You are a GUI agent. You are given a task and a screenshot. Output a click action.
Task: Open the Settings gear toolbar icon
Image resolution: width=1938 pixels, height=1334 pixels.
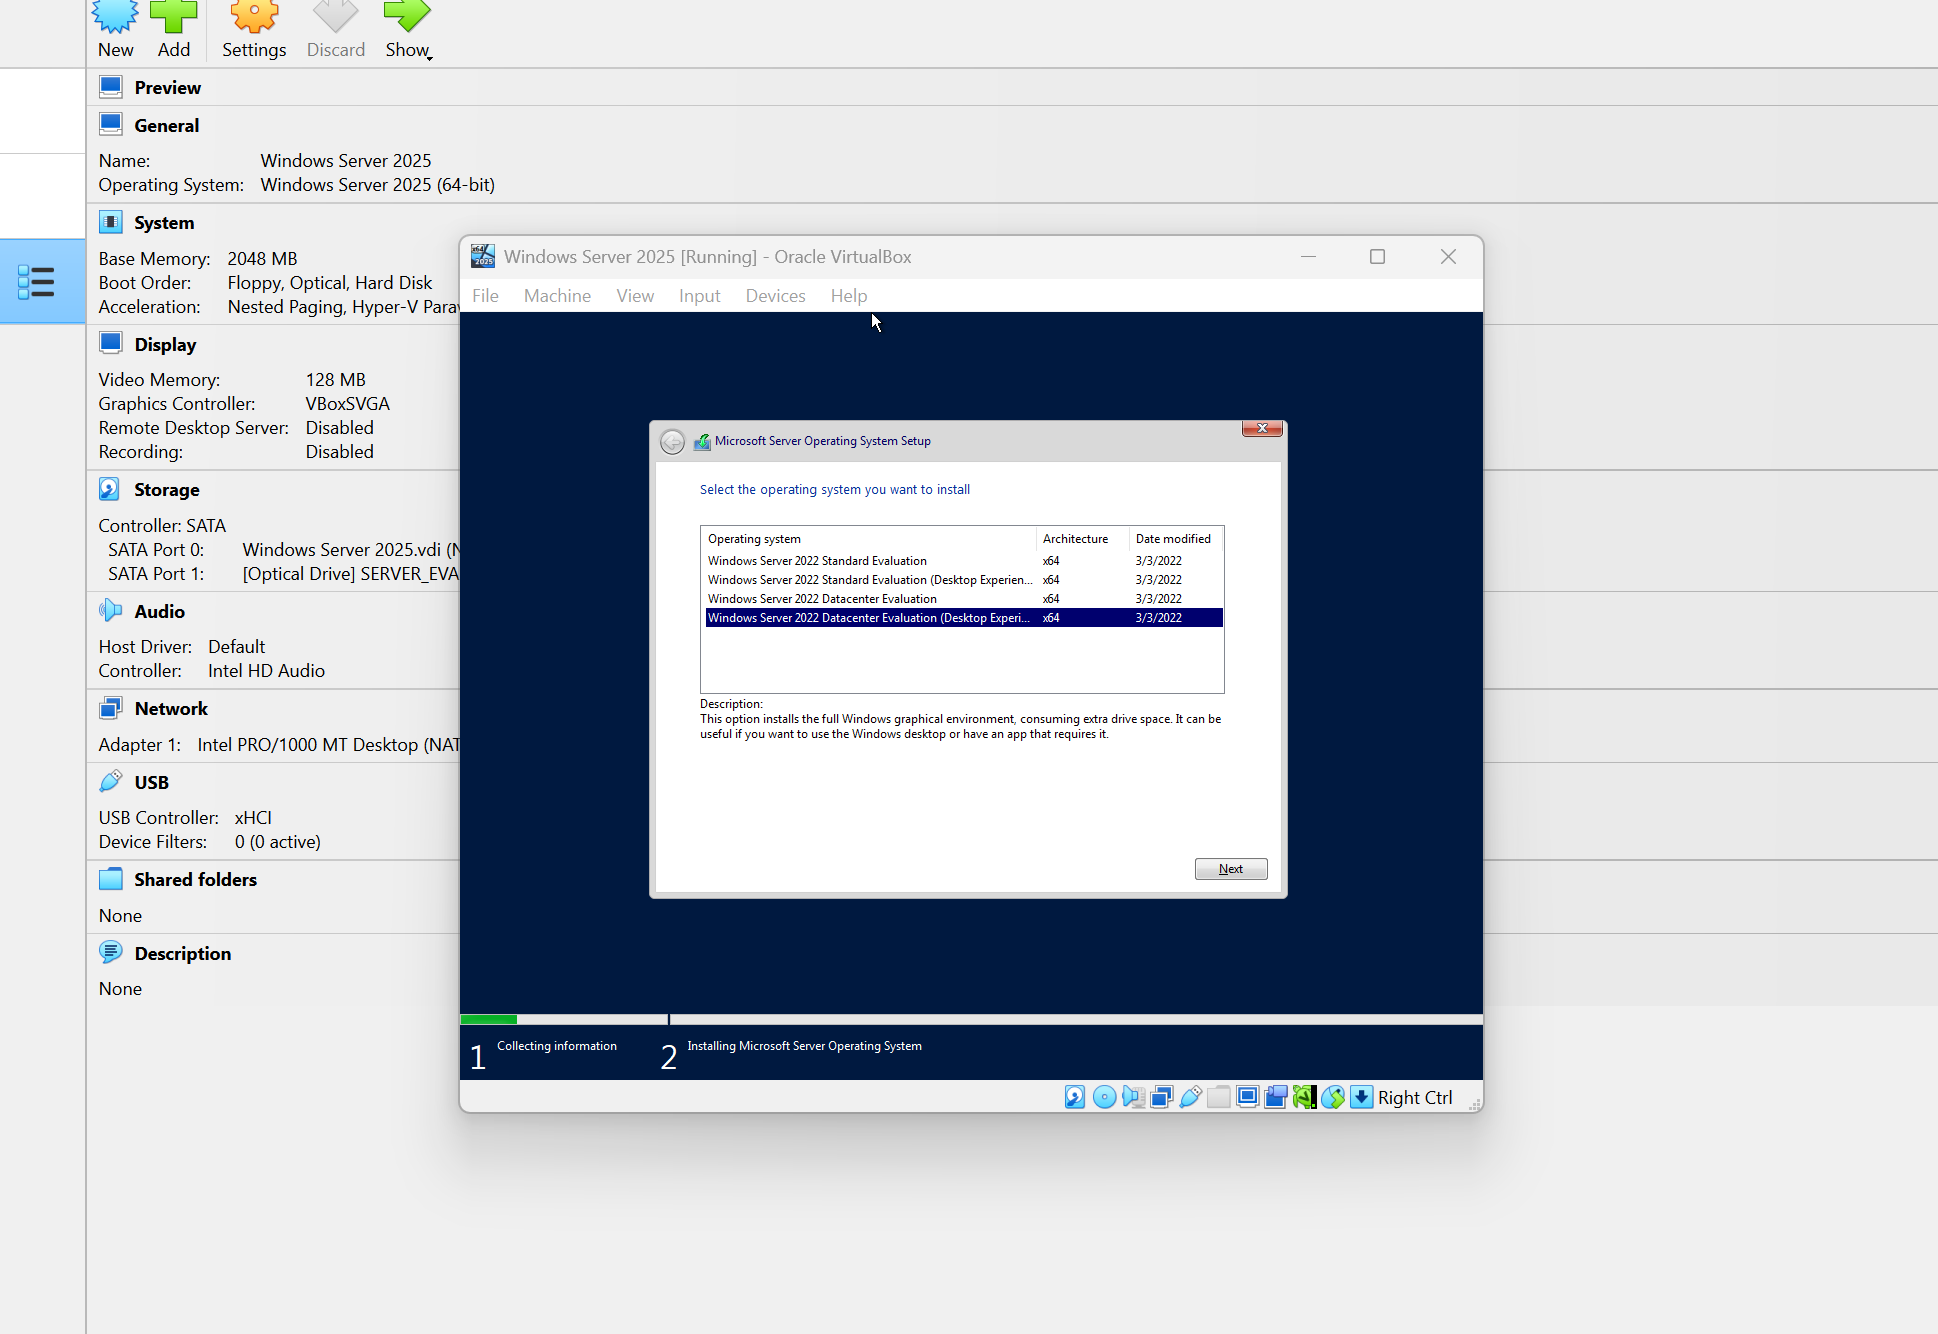[x=254, y=16]
